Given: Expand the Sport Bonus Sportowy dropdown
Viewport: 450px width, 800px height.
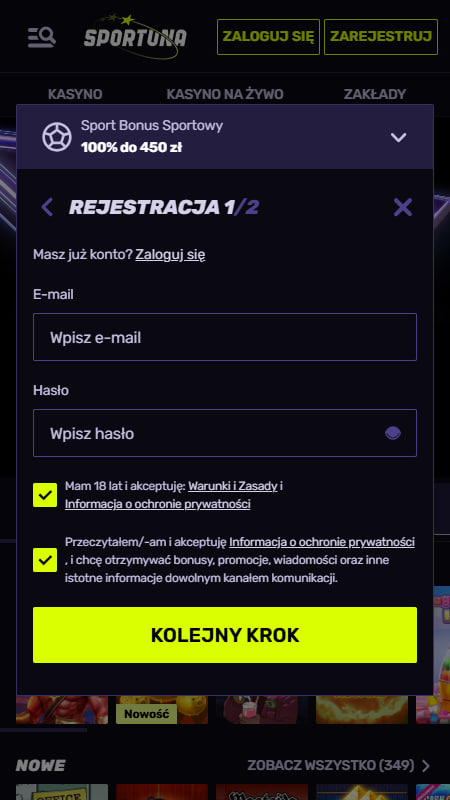Looking at the screenshot, I should 398,137.
